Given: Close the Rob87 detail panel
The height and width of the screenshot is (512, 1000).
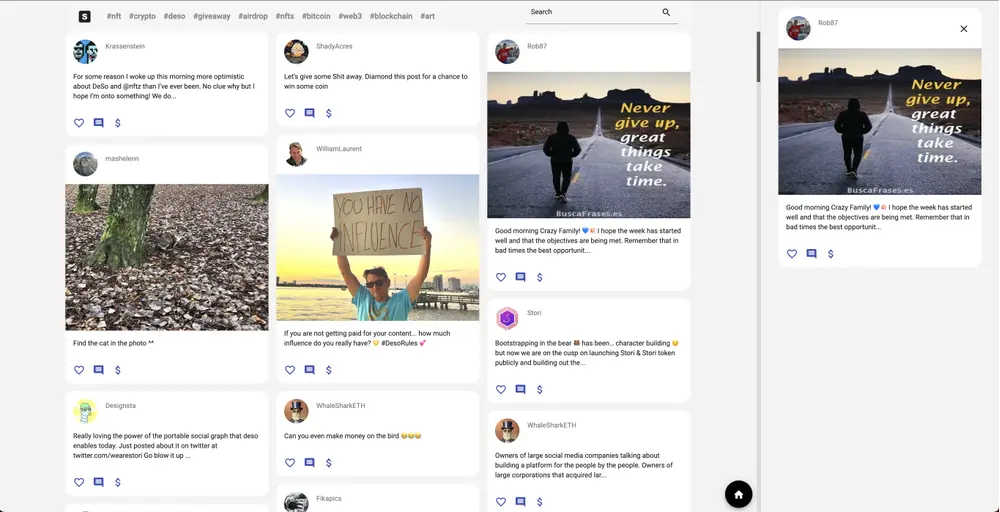Looking at the screenshot, I should pyautogui.click(x=964, y=29).
